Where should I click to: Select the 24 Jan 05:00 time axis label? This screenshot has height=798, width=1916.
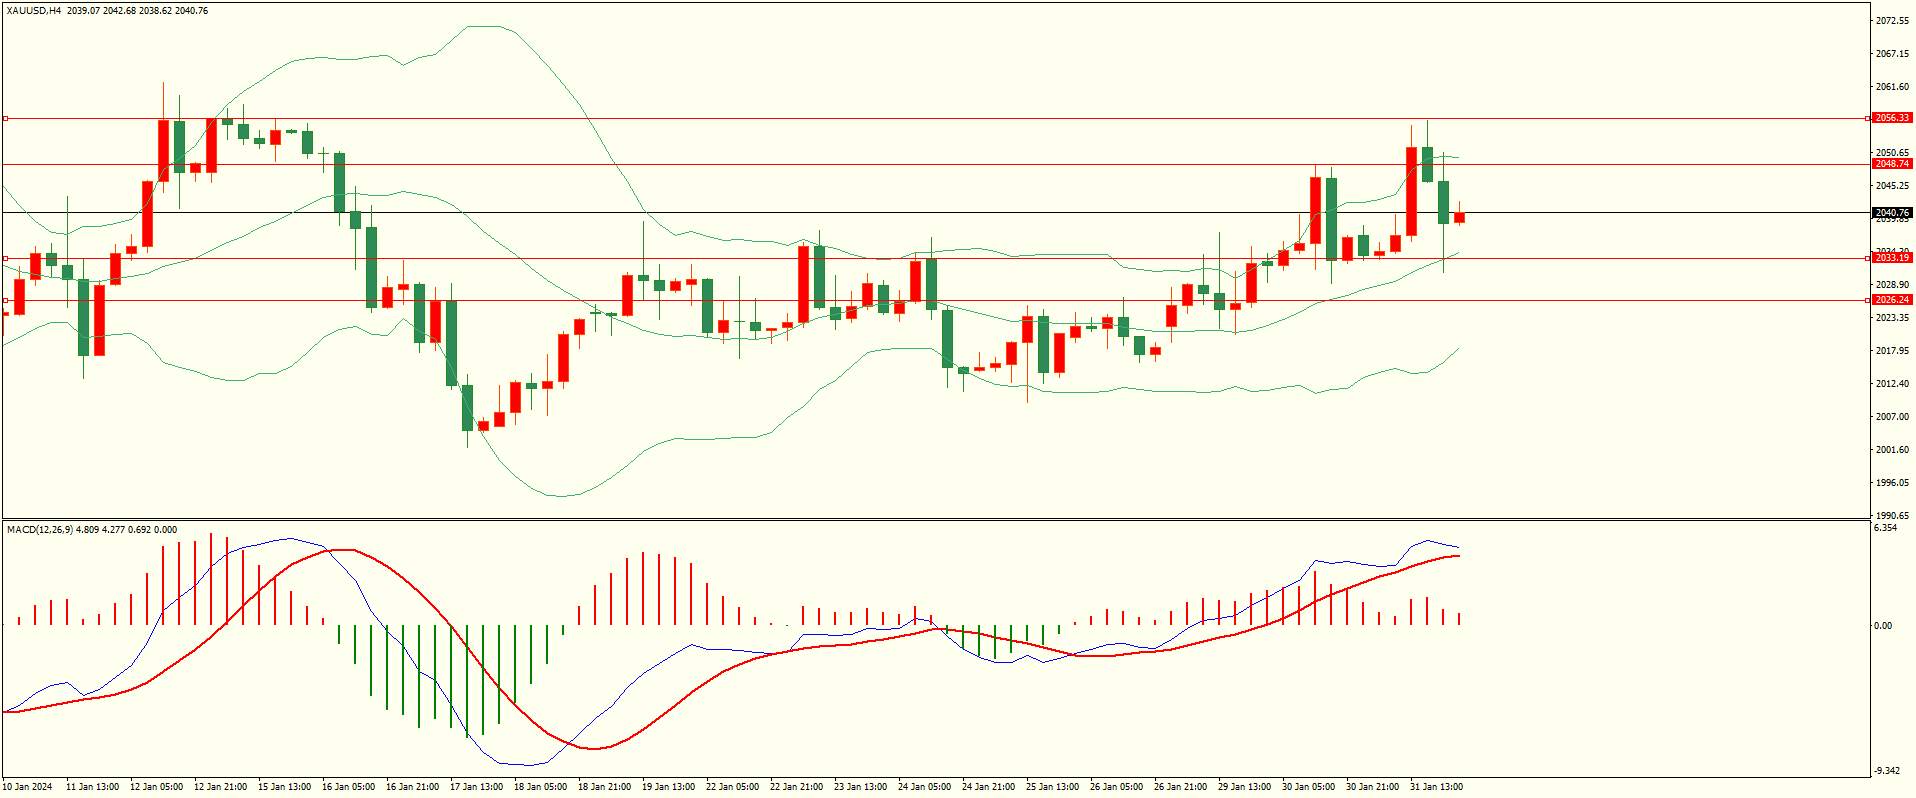(x=924, y=787)
